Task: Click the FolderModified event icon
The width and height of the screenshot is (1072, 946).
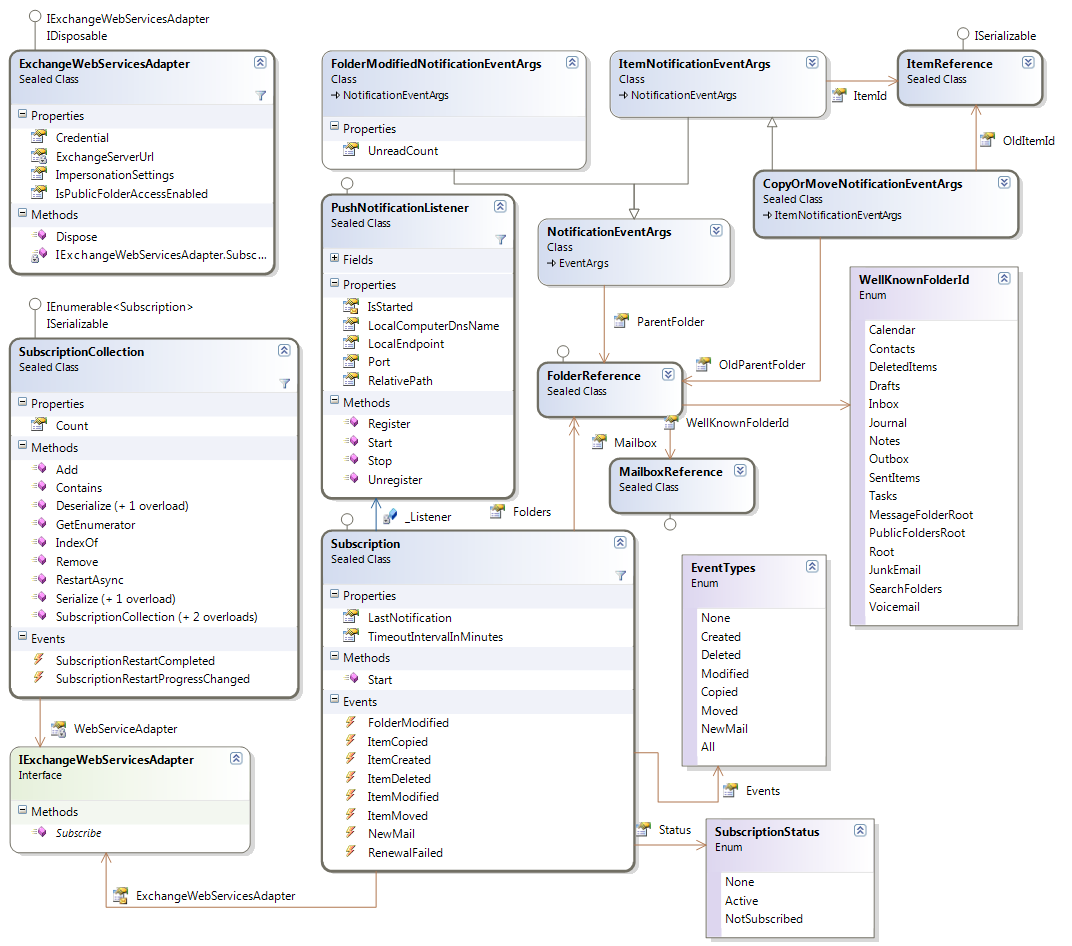Action: pyautogui.click(x=351, y=722)
